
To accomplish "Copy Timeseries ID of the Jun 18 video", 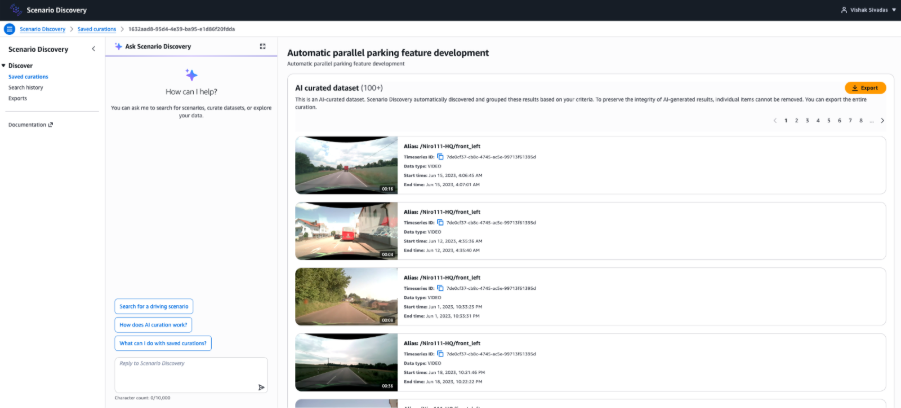I will [x=440, y=353].
